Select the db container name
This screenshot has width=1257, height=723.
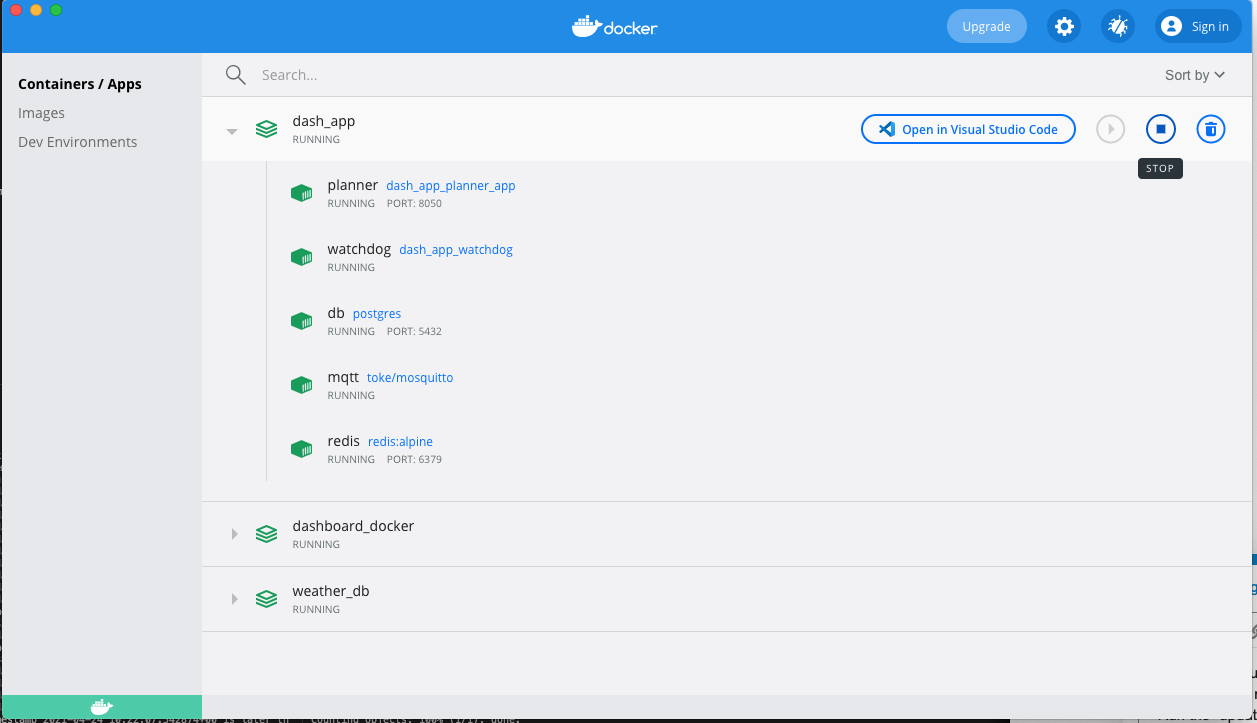(x=336, y=313)
